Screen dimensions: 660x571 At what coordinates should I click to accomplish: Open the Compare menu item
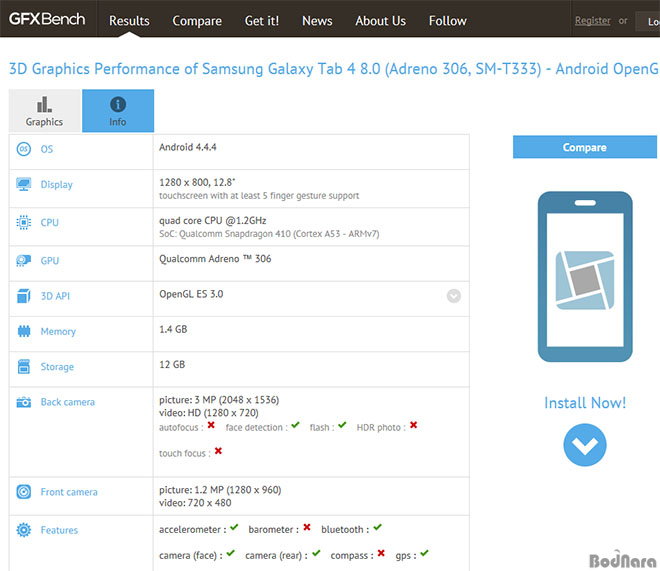(197, 21)
